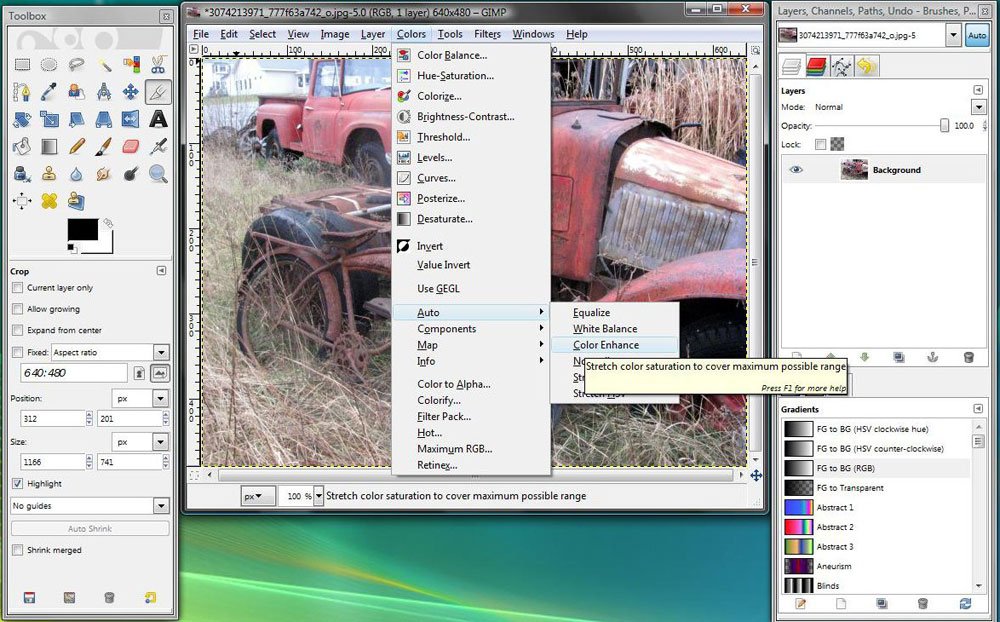Select the Eraser tool
Image resolution: width=1000 pixels, height=622 pixels.
(131, 146)
